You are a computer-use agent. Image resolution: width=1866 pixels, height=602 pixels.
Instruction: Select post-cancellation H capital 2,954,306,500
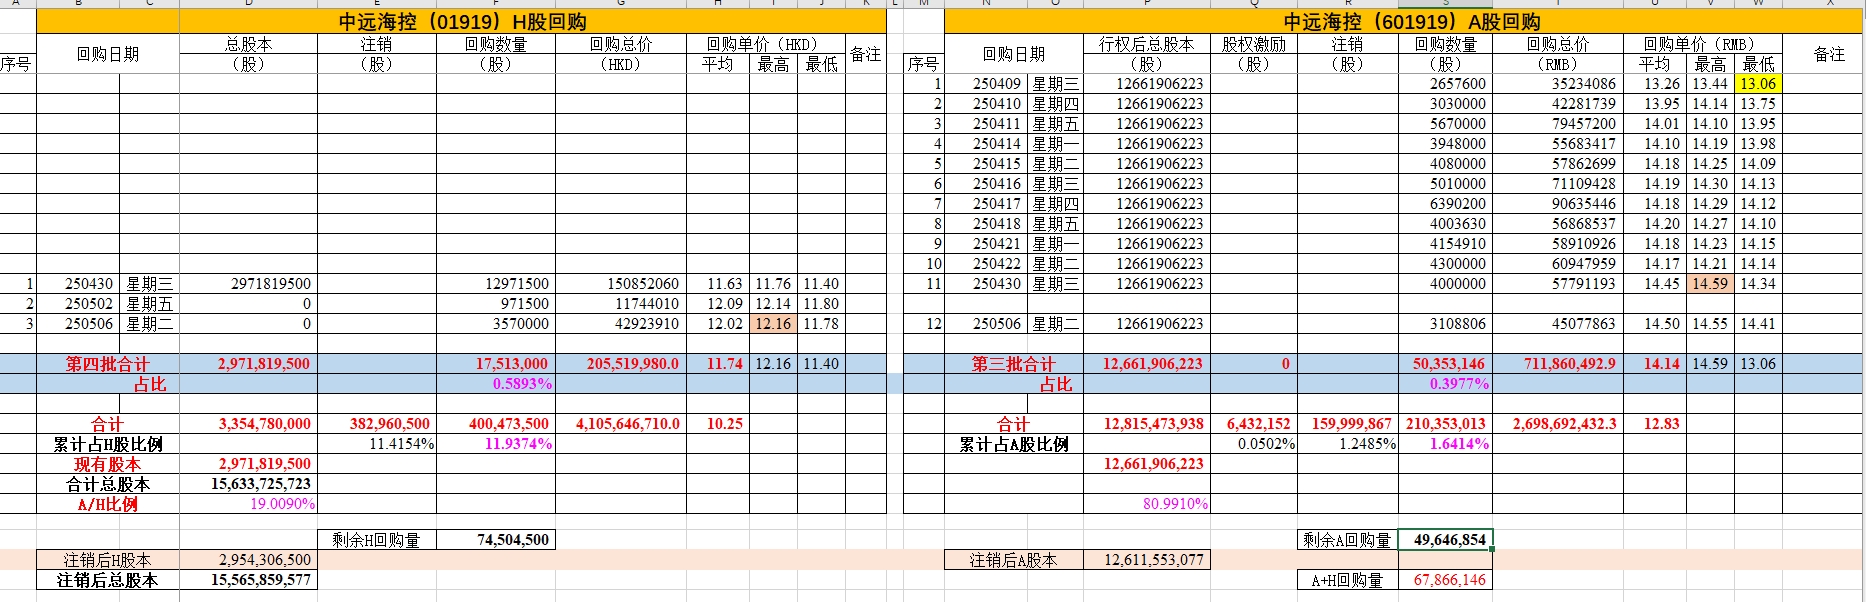(248, 560)
